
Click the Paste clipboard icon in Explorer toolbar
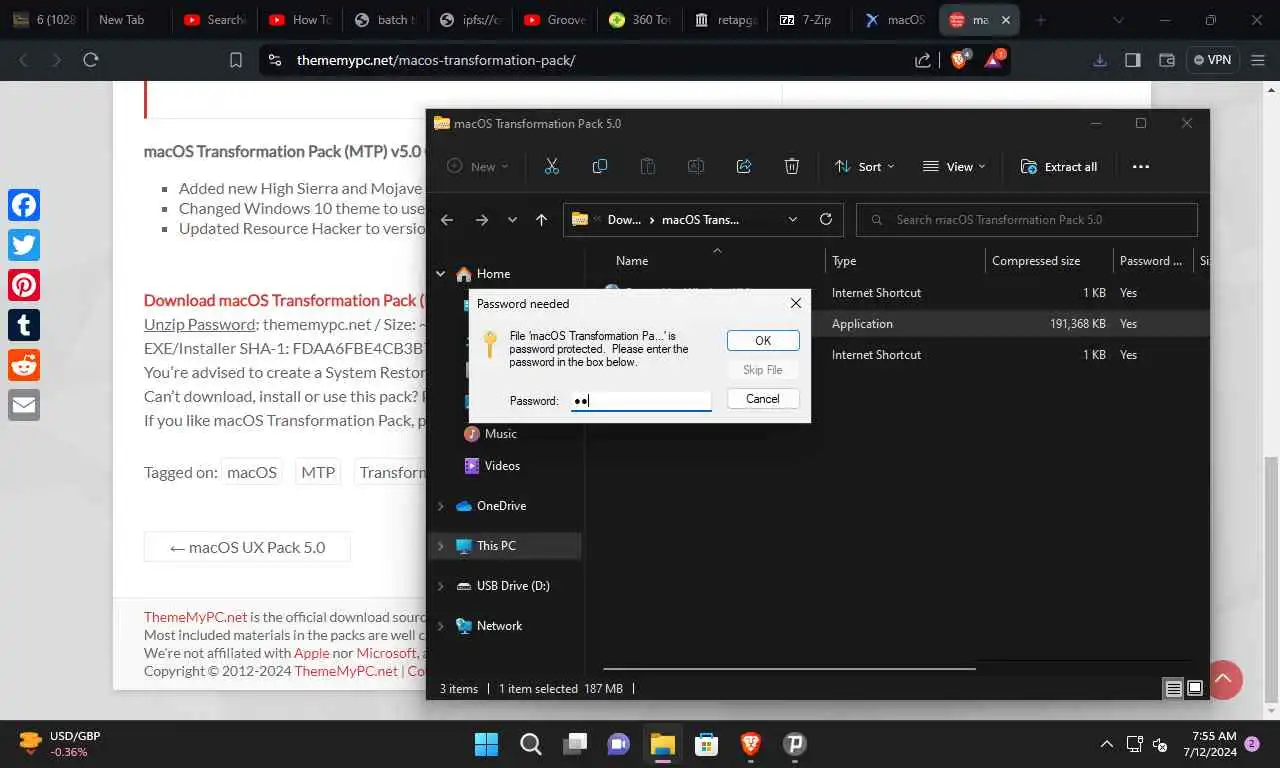tap(647, 167)
